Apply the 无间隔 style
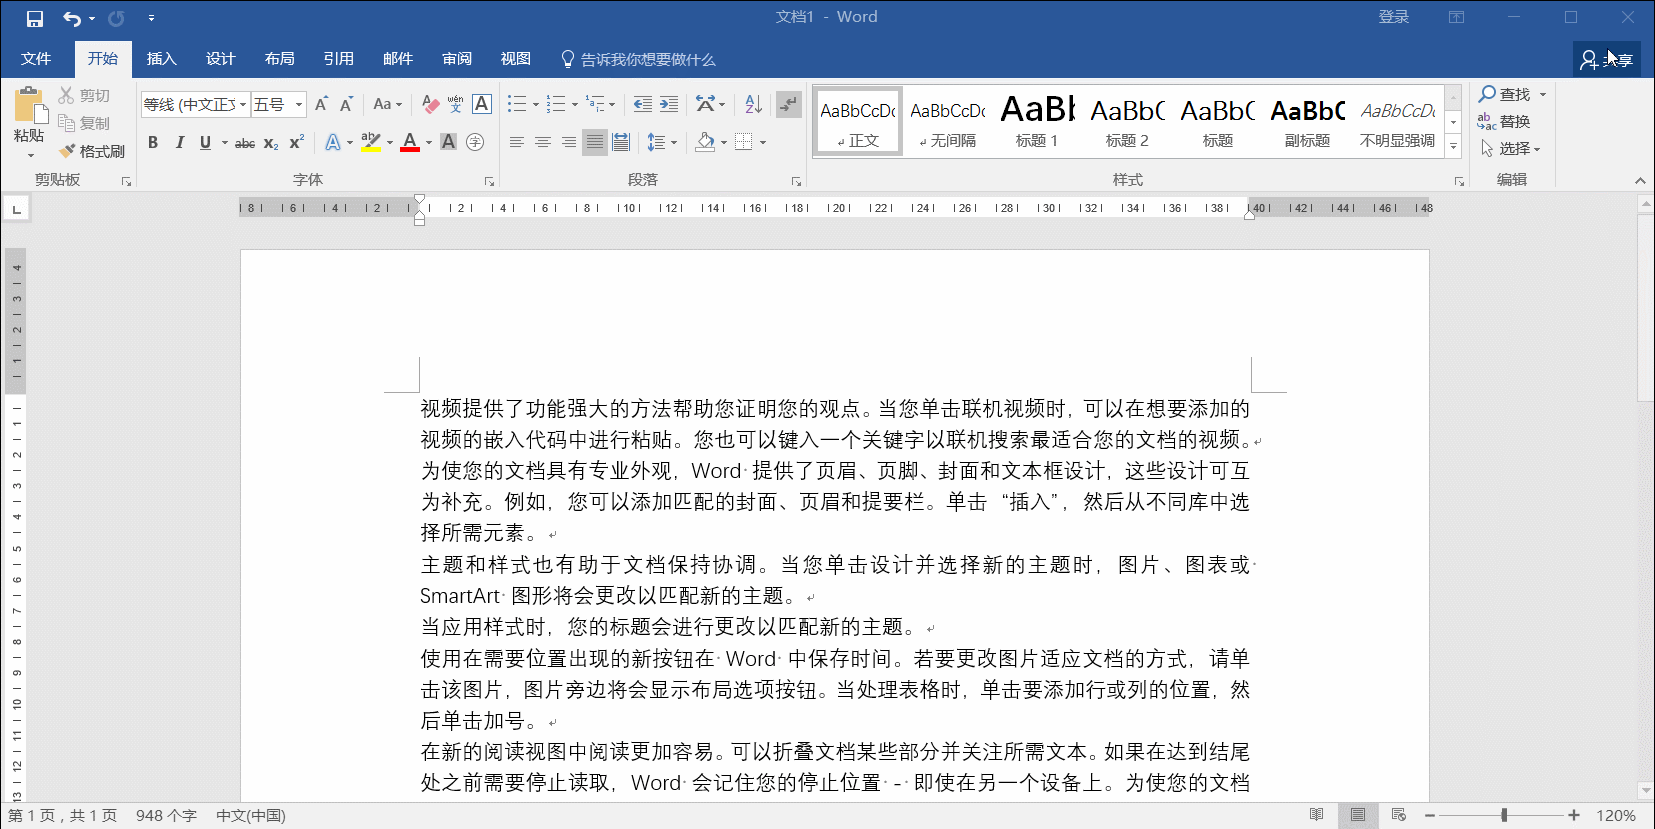The height and width of the screenshot is (829, 1655). [x=948, y=121]
